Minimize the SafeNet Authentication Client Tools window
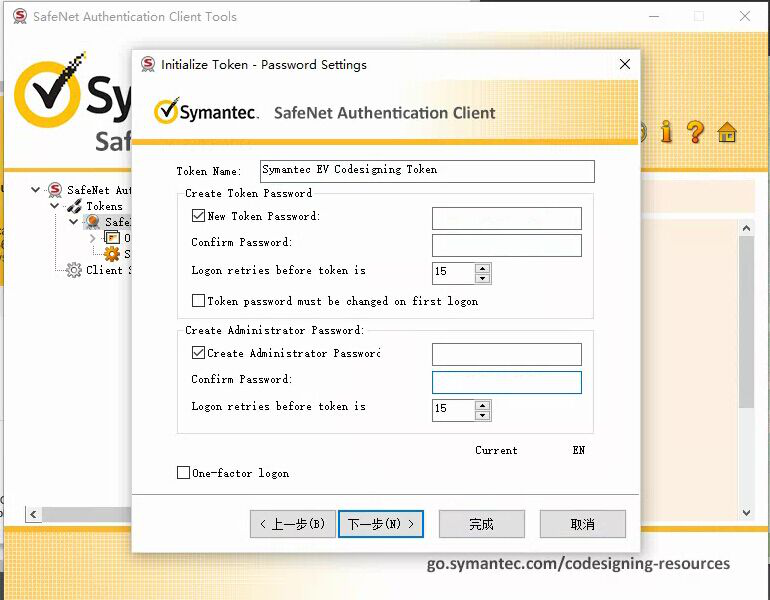Image resolution: width=770 pixels, height=600 pixels. tap(654, 16)
